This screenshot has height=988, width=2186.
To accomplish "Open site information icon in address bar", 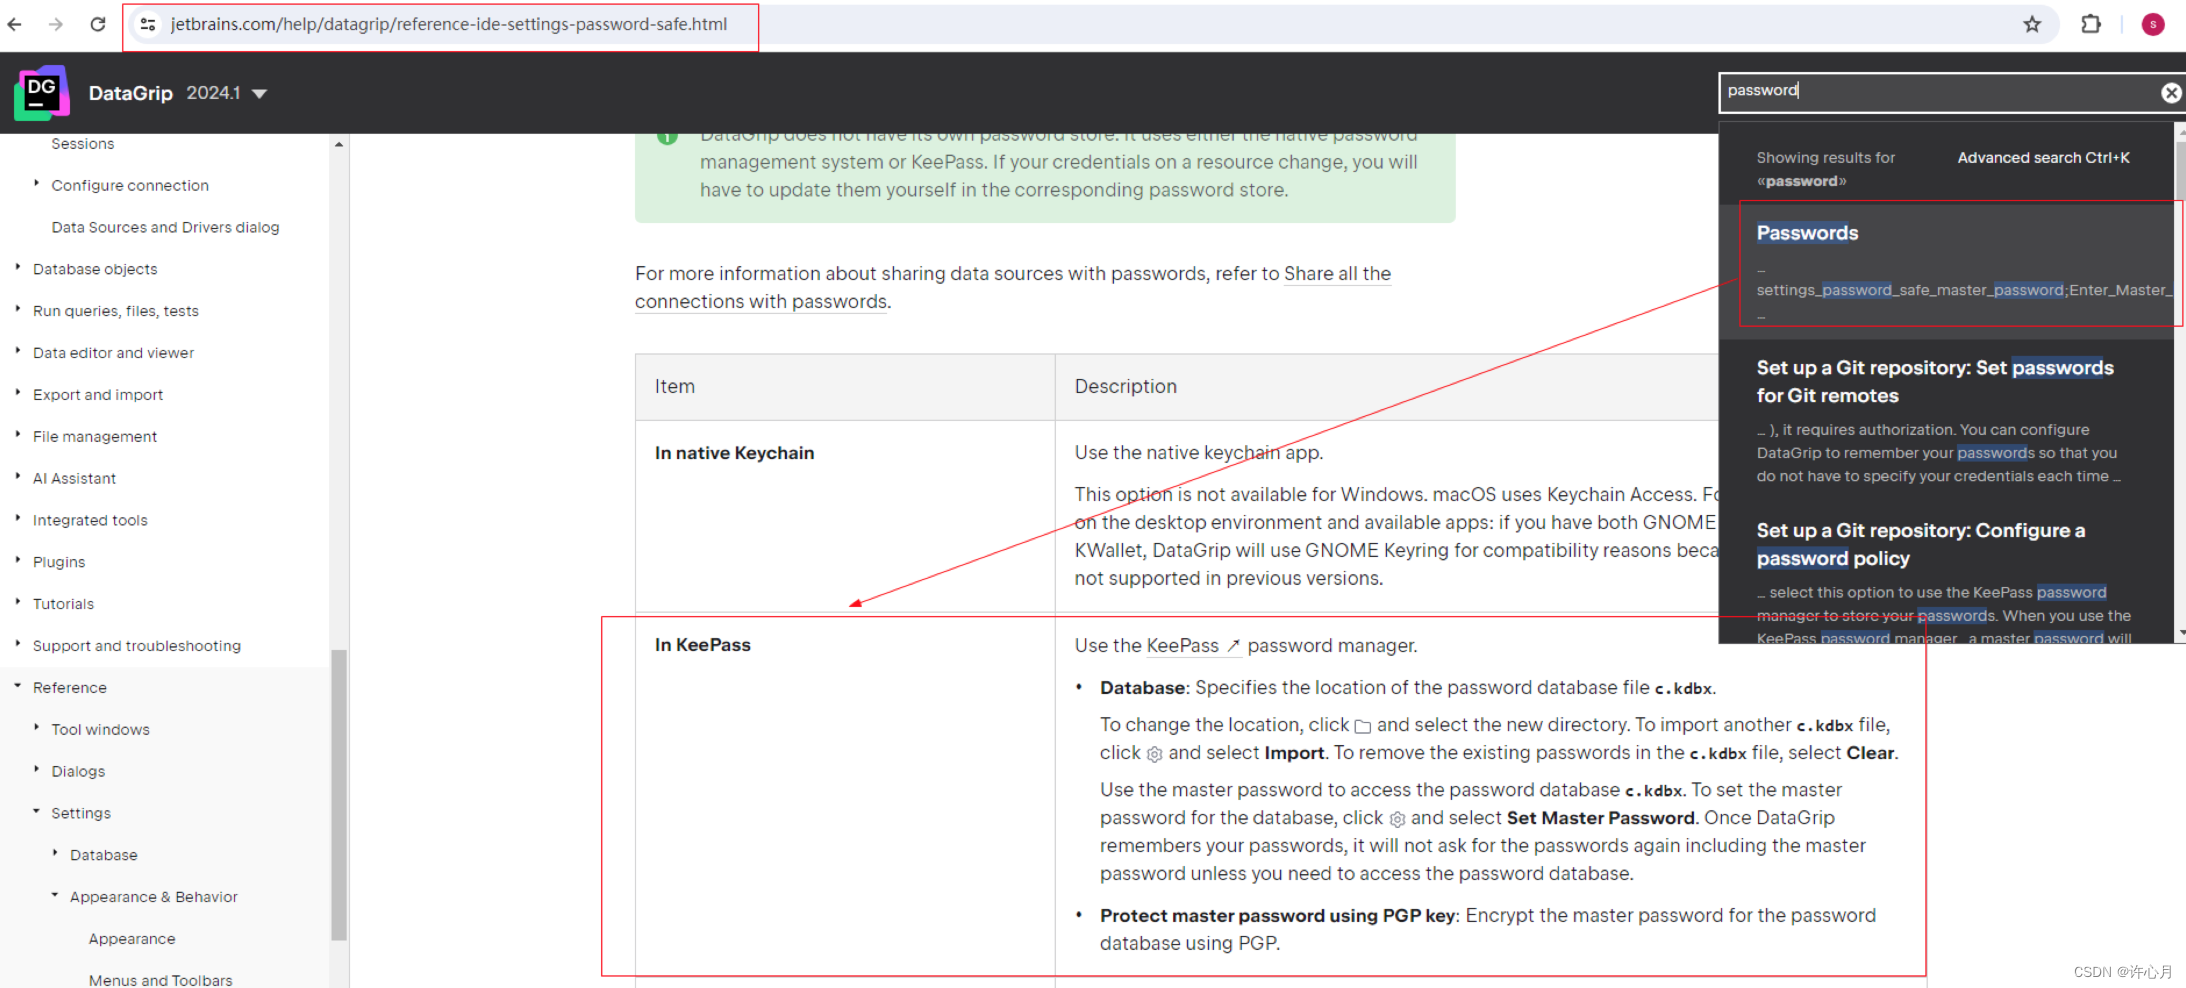I will coord(148,24).
